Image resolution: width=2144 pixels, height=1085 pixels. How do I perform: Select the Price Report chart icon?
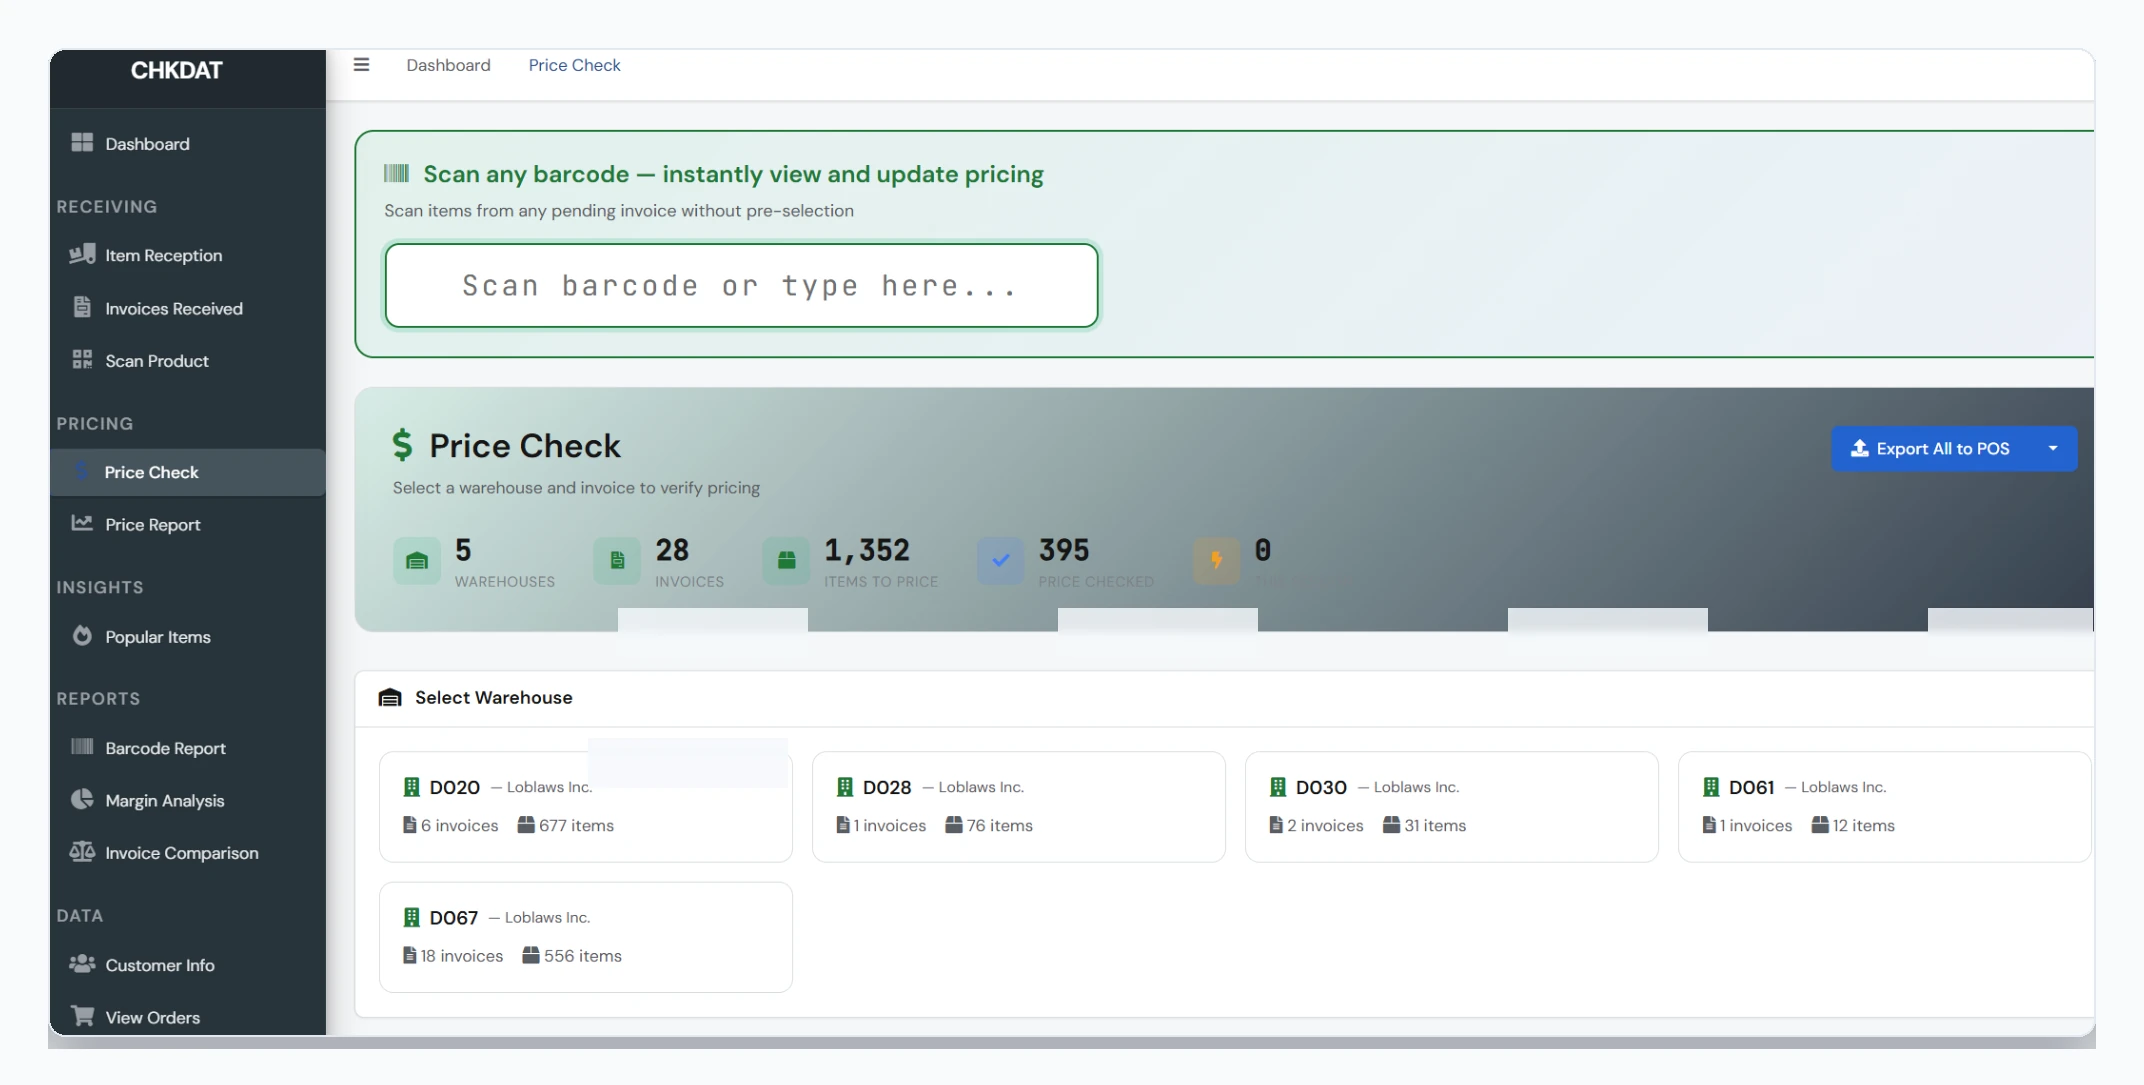pos(82,524)
